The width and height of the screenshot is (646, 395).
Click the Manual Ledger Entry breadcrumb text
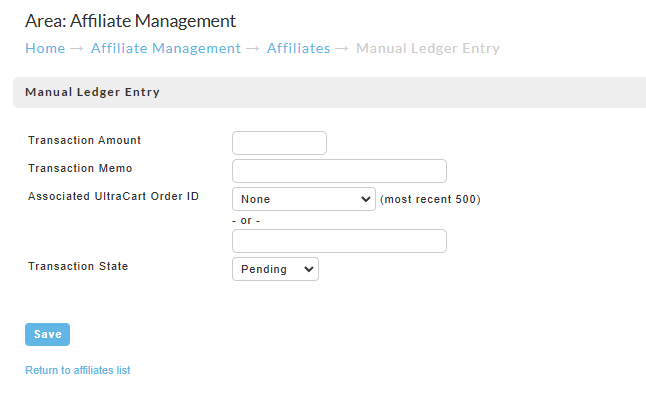tap(428, 48)
